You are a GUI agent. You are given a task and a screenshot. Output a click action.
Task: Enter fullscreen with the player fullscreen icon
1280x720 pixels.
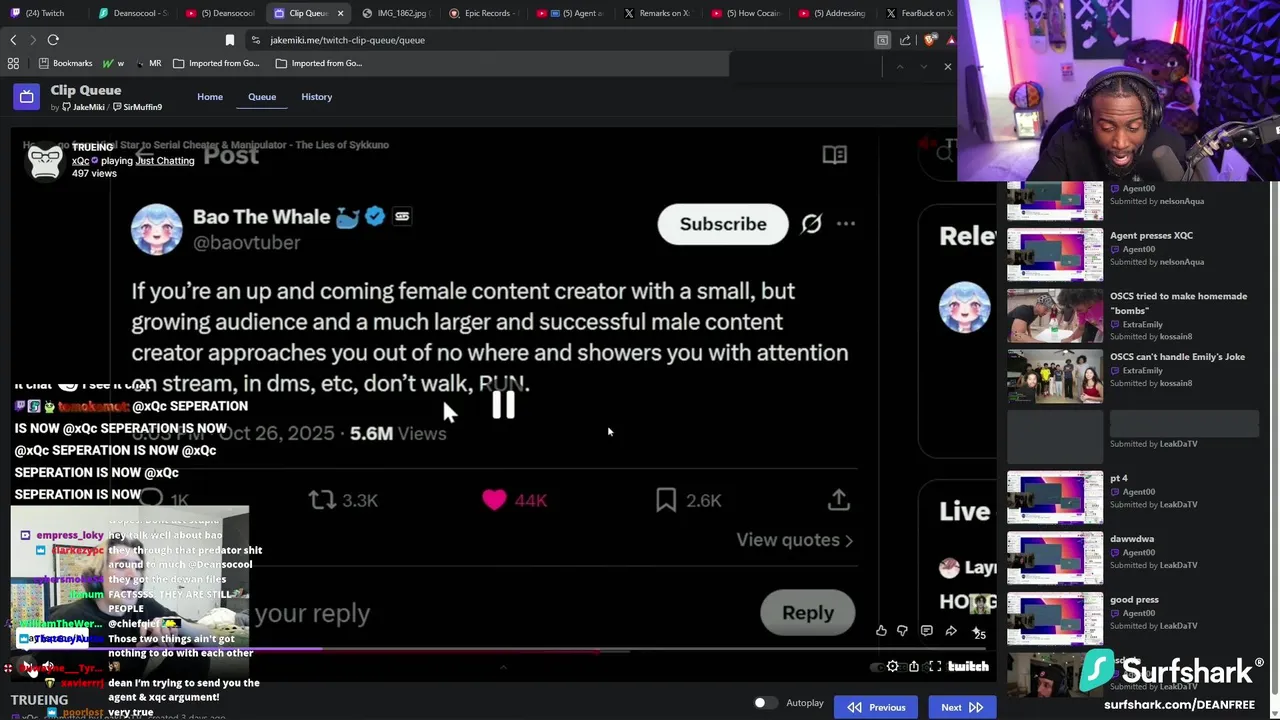(x=935, y=667)
